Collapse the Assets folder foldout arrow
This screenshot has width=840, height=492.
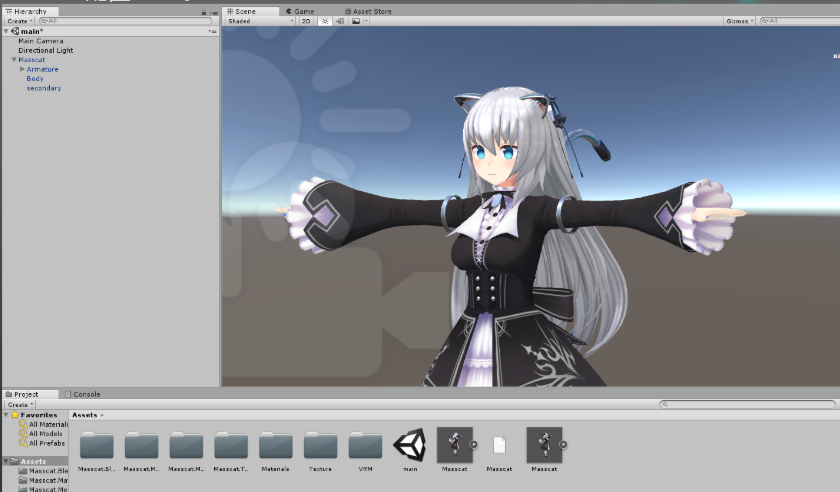(6, 461)
